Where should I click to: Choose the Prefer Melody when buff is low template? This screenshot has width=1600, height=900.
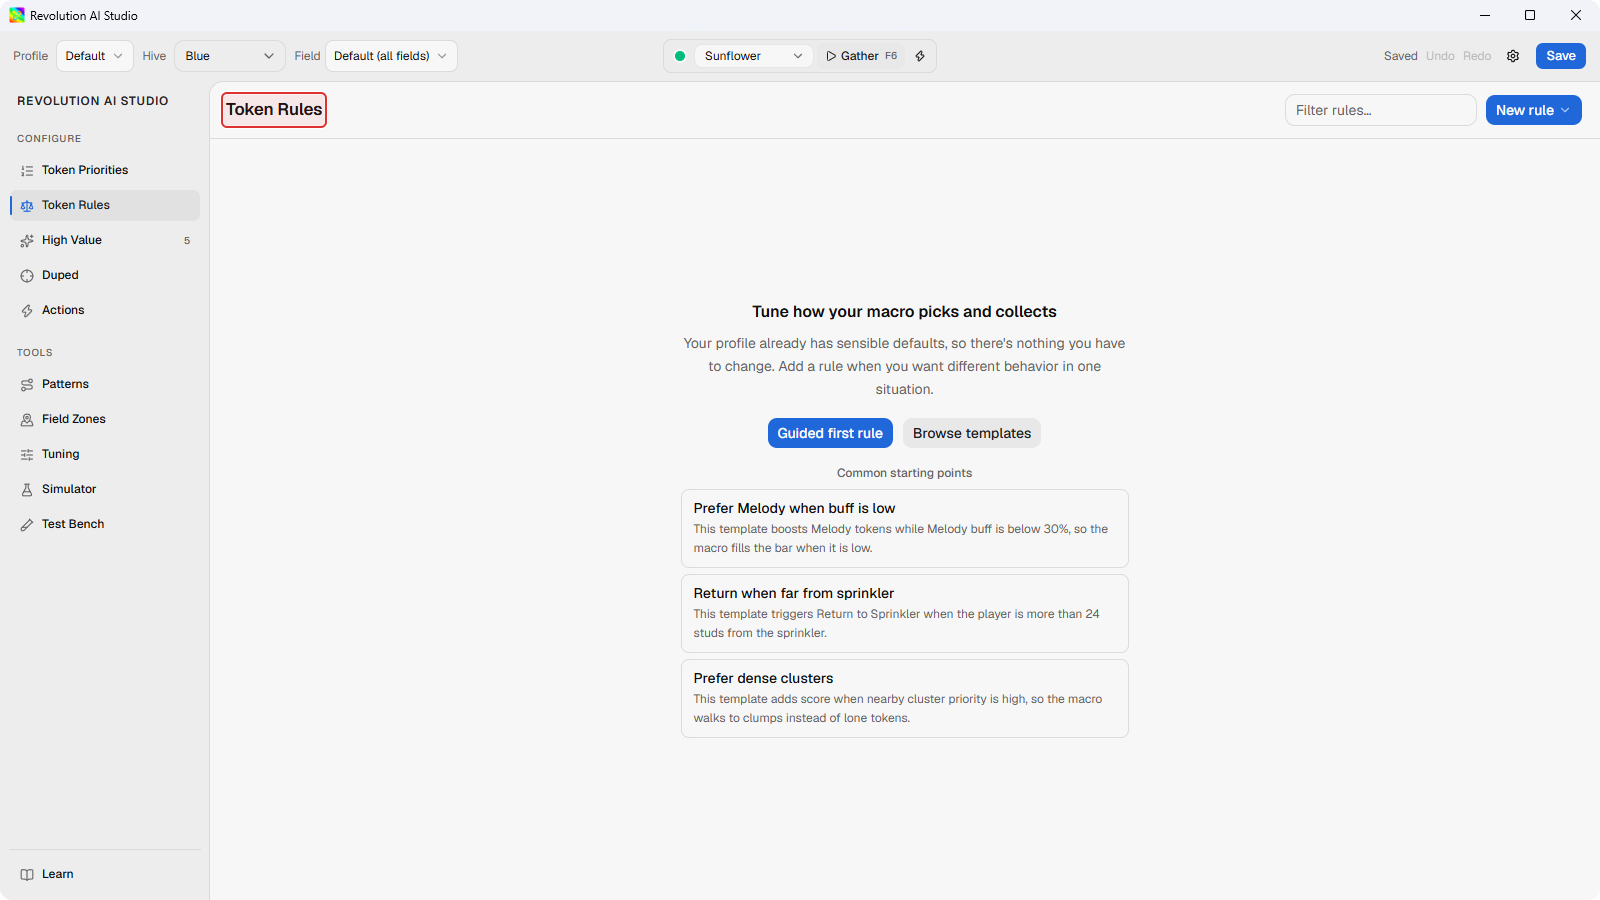tap(905, 528)
